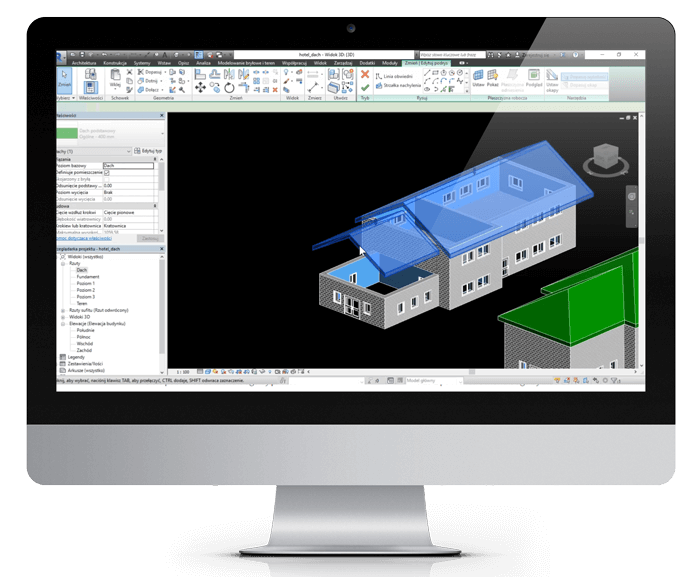Open the Południe elevation view
The image size is (695, 577).
coord(85,332)
